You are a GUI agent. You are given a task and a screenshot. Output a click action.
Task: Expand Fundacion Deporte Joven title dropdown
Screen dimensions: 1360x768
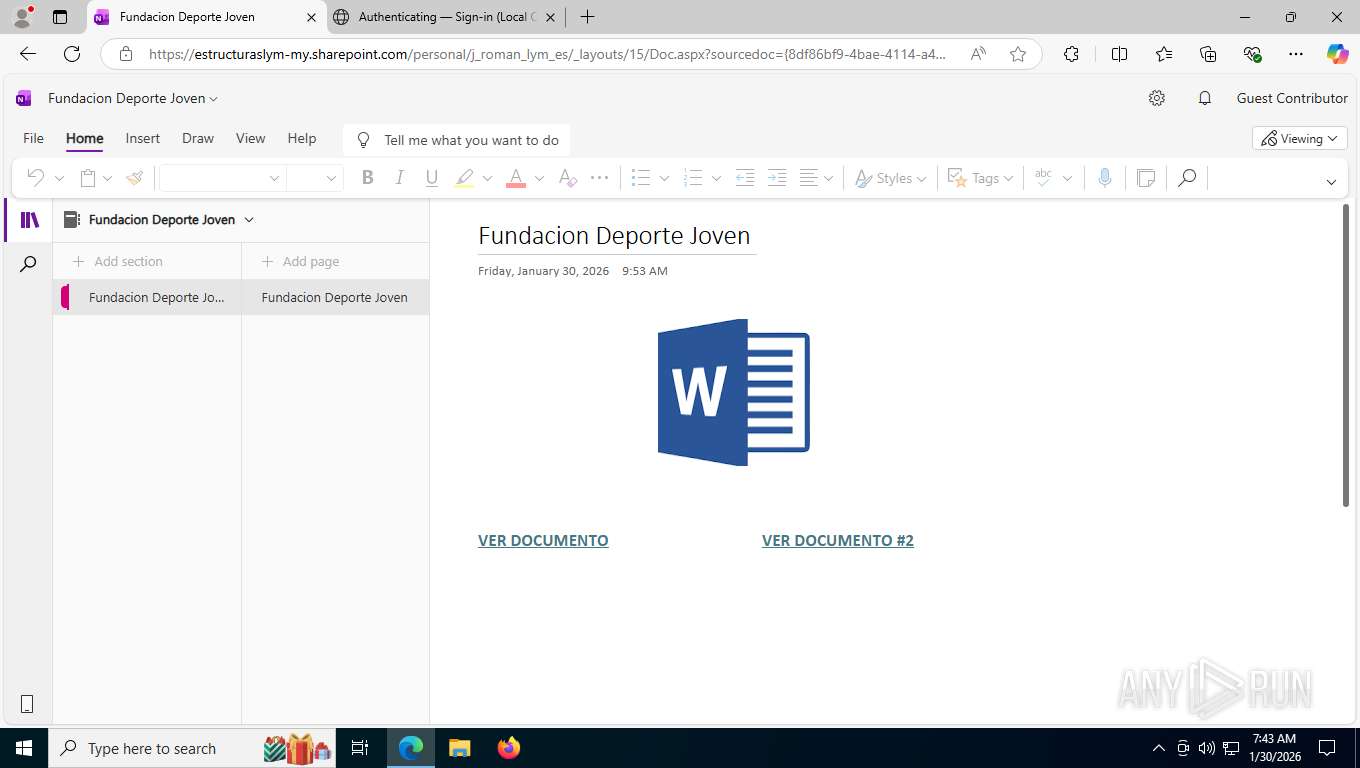[133, 98]
